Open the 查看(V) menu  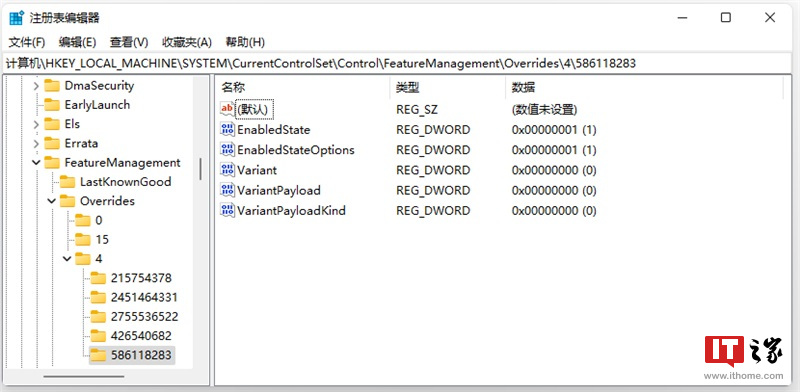coord(129,42)
